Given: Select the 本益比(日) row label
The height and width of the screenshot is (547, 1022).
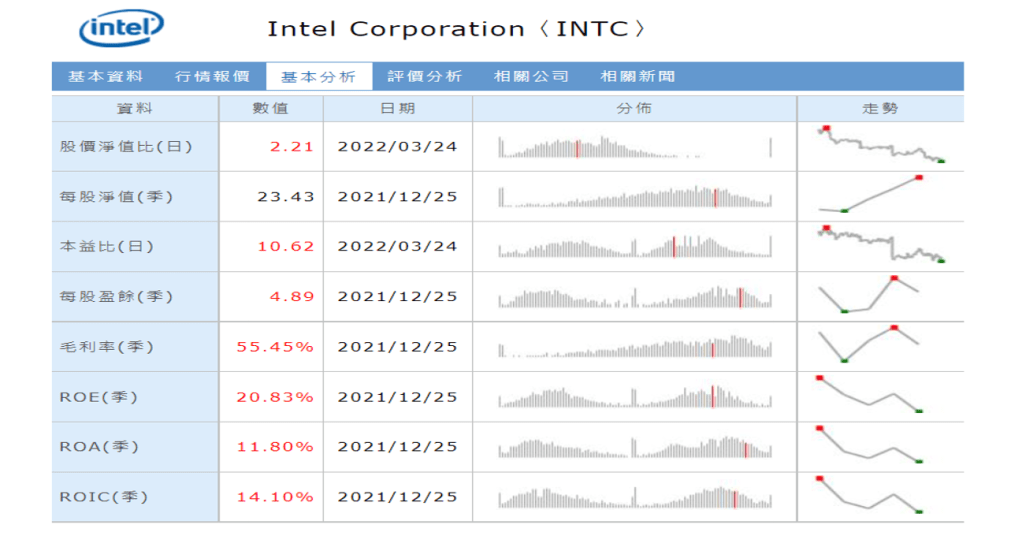Looking at the screenshot, I should (x=107, y=246).
